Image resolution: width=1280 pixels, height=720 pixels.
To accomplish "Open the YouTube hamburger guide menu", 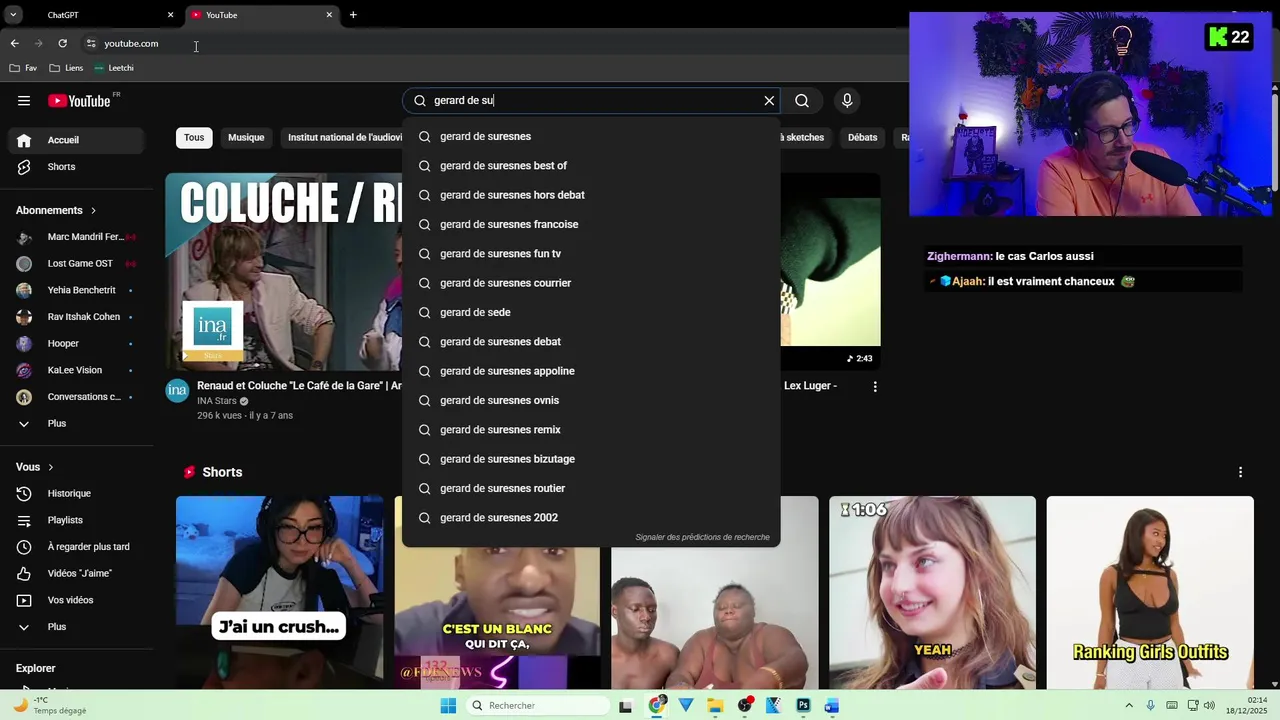I will pos(24,100).
